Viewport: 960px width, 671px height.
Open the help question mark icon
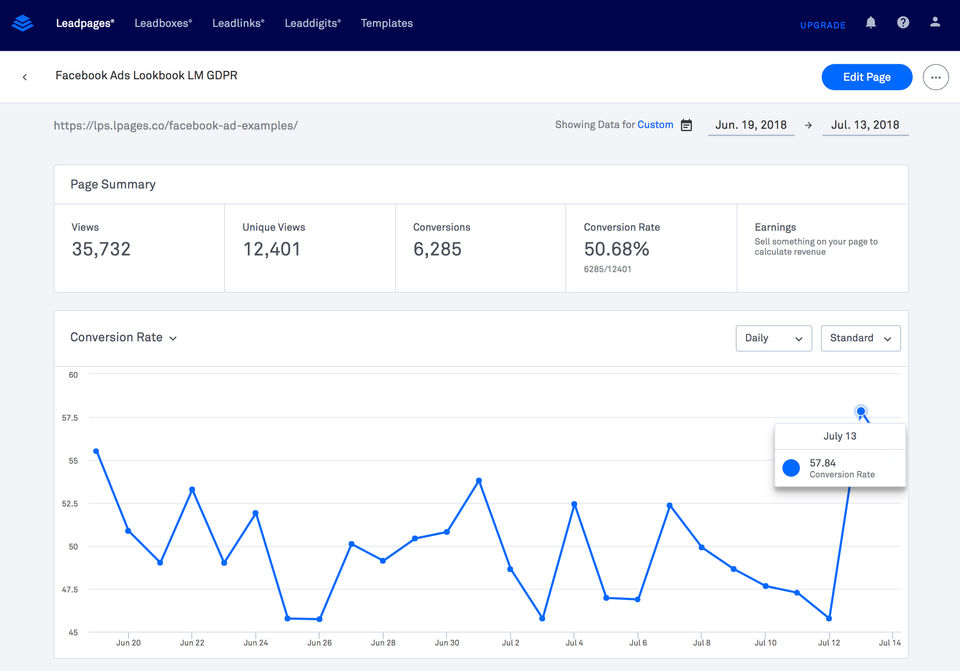coord(903,23)
